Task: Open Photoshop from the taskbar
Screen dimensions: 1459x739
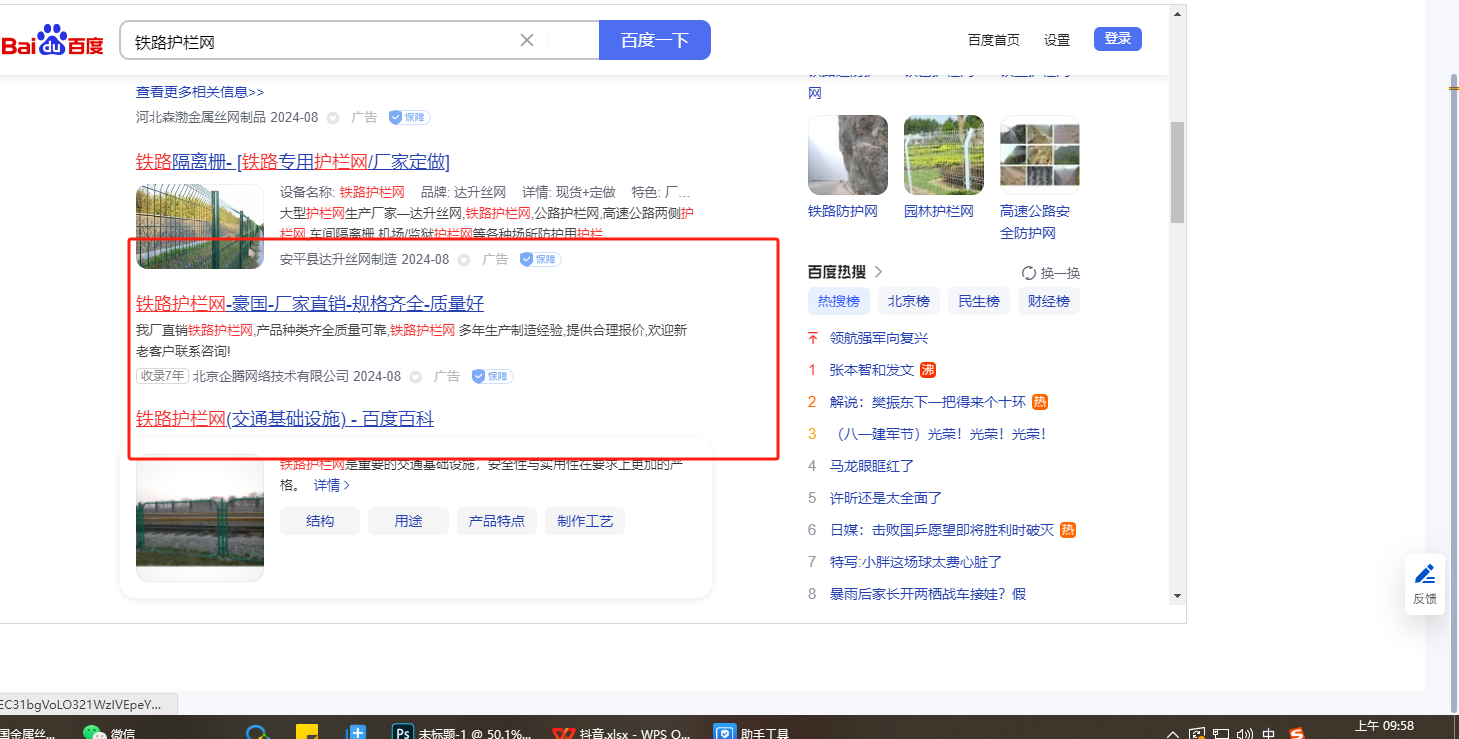Action: click(404, 732)
